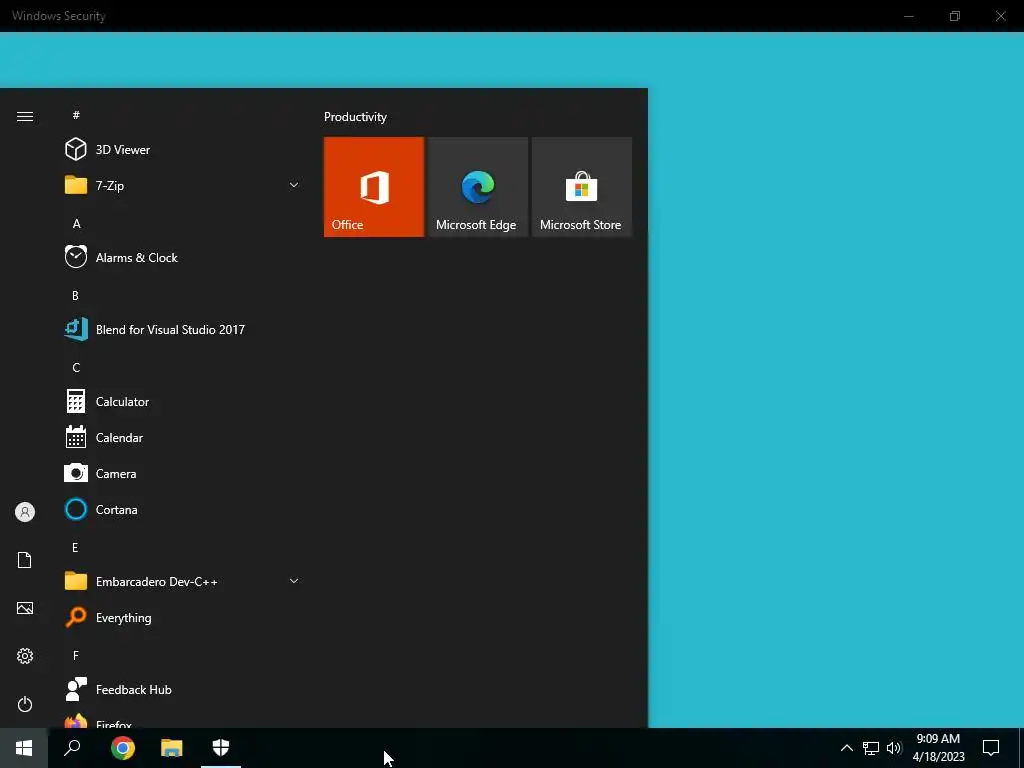Click the Power button in Start sidebar

(x=25, y=704)
